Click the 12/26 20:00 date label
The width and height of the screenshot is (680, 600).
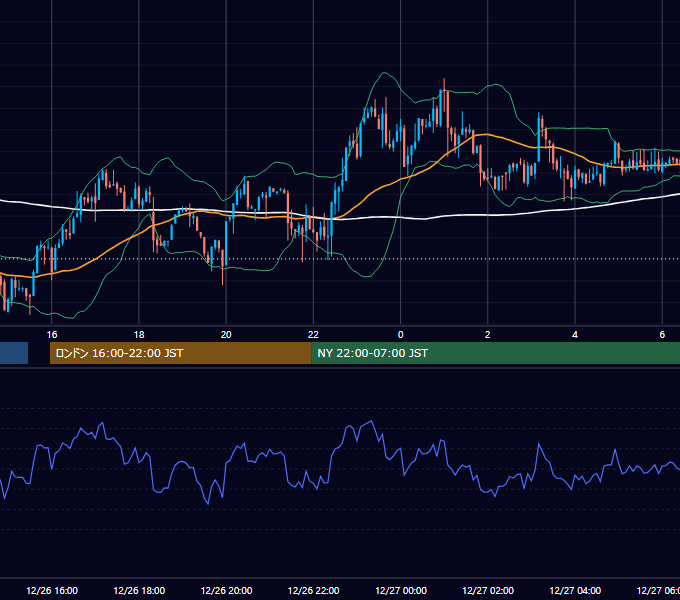point(226,590)
